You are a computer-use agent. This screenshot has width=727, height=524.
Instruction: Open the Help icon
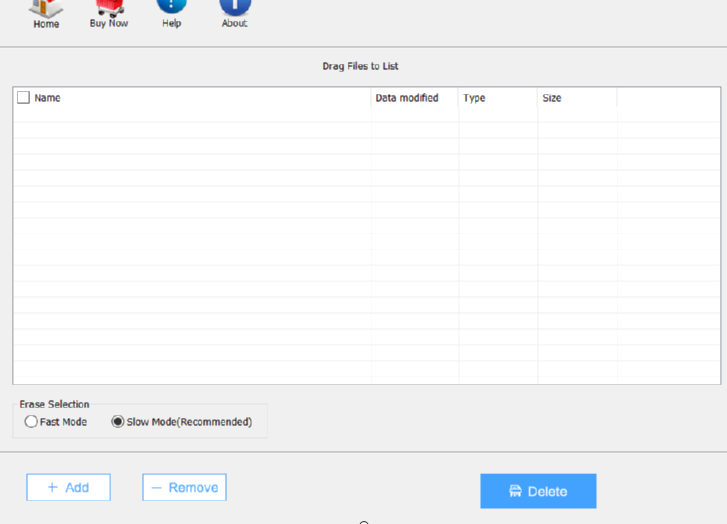172,7
